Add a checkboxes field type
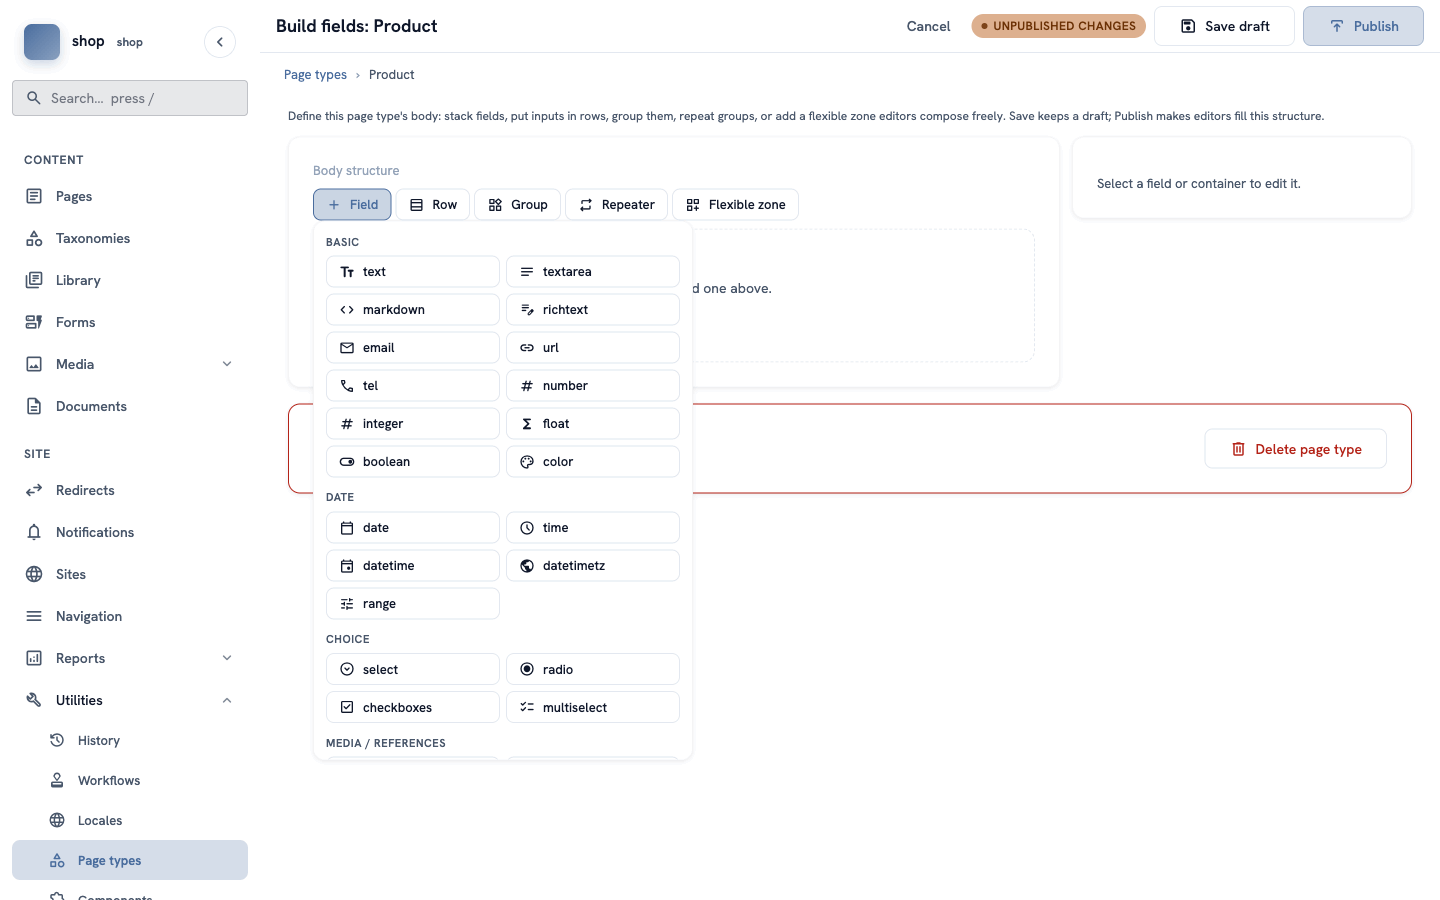The height and width of the screenshot is (900, 1440). point(413,708)
